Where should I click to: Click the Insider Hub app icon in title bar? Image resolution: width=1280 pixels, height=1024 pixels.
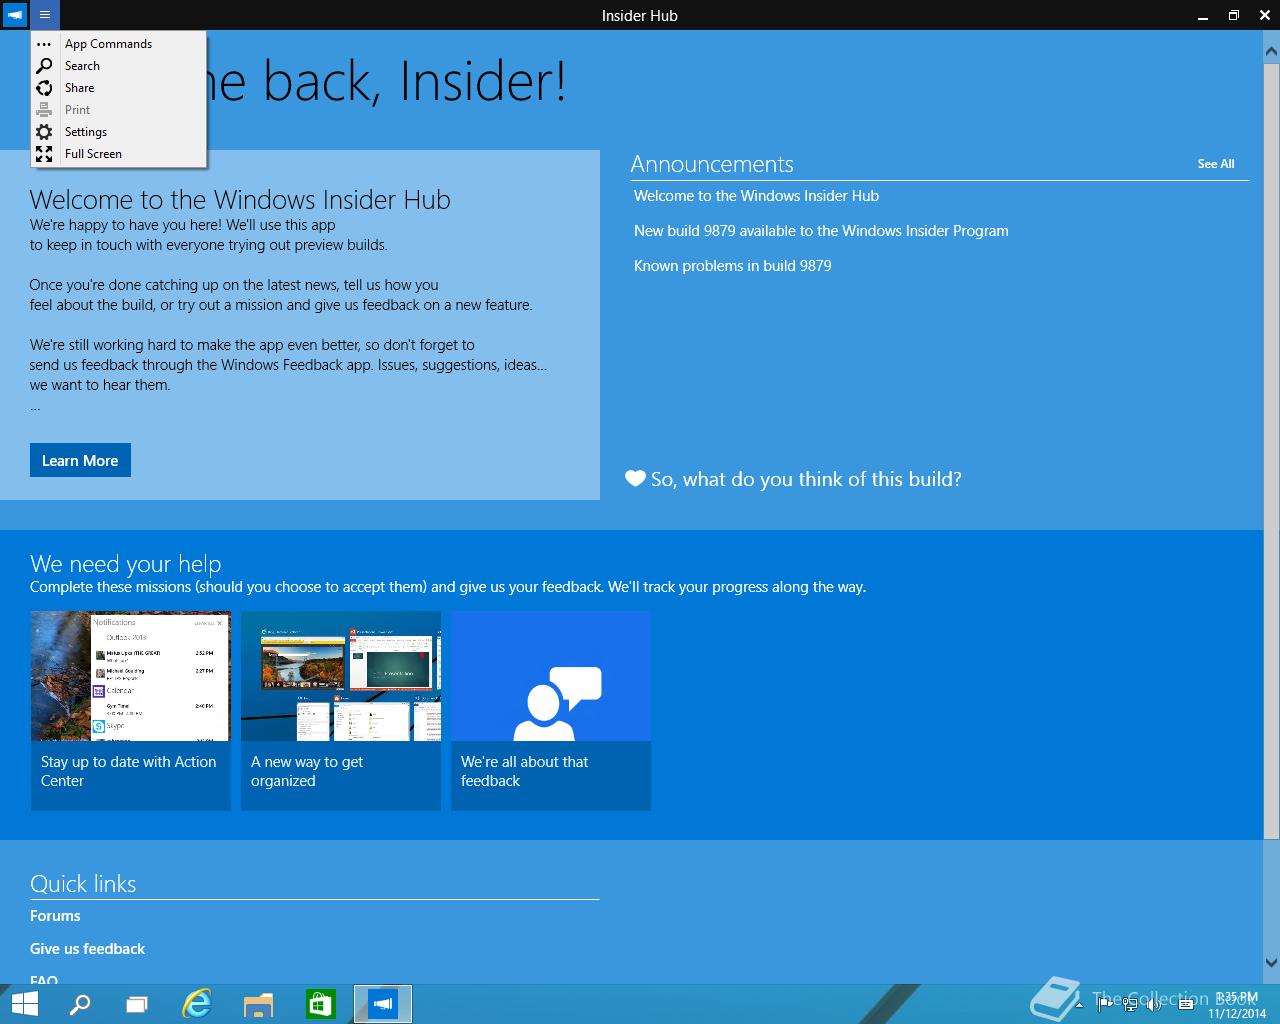(15, 15)
